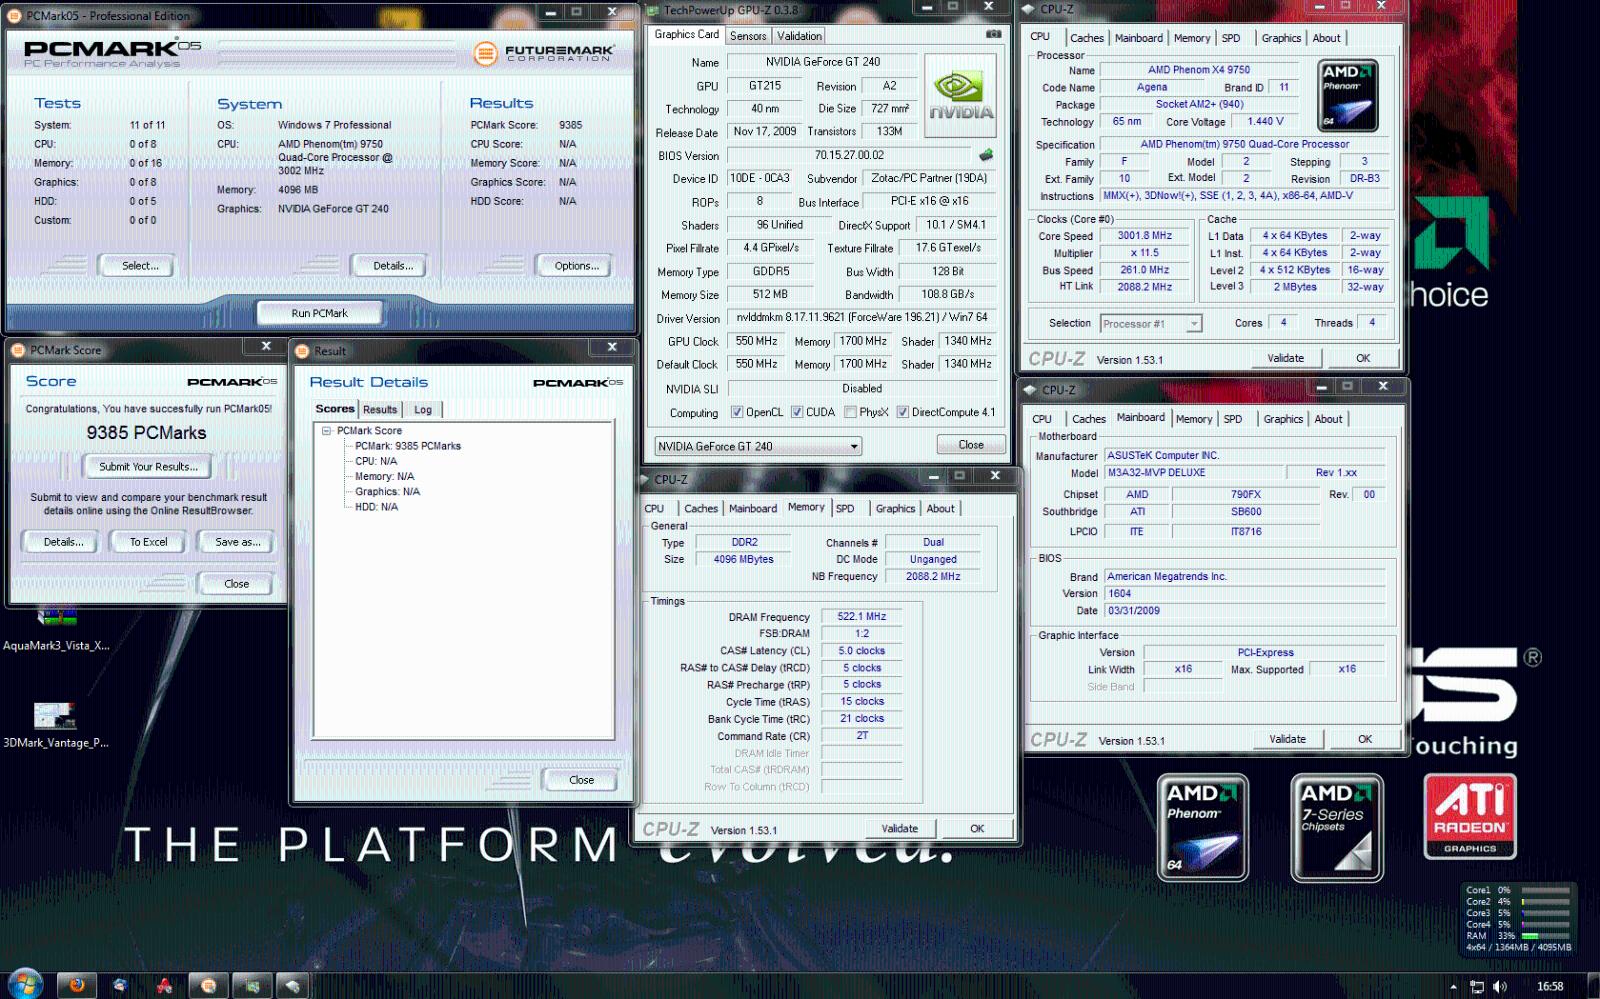Click the Result window title icon

click(303, 351)
